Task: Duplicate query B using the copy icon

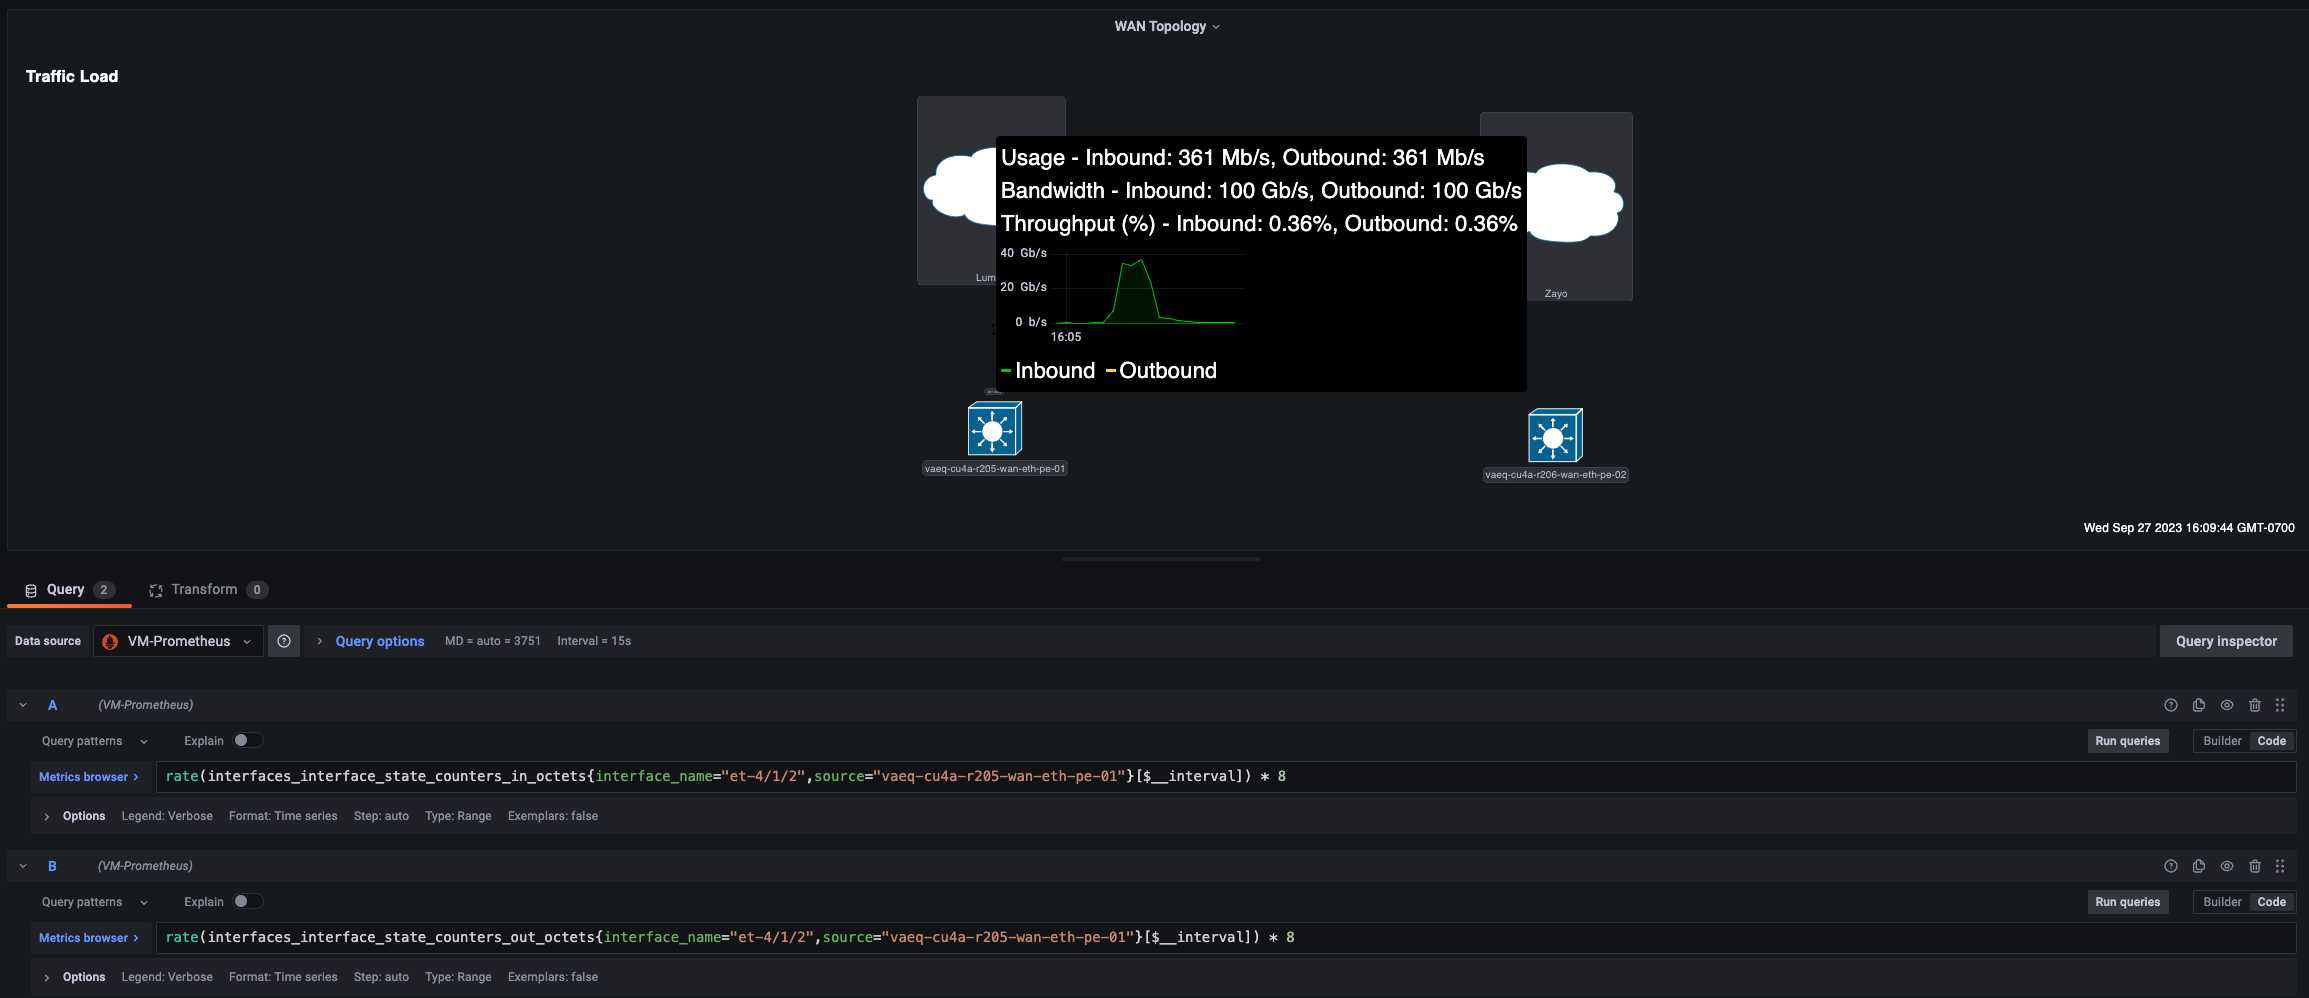Action: (x=2199, y=866)
